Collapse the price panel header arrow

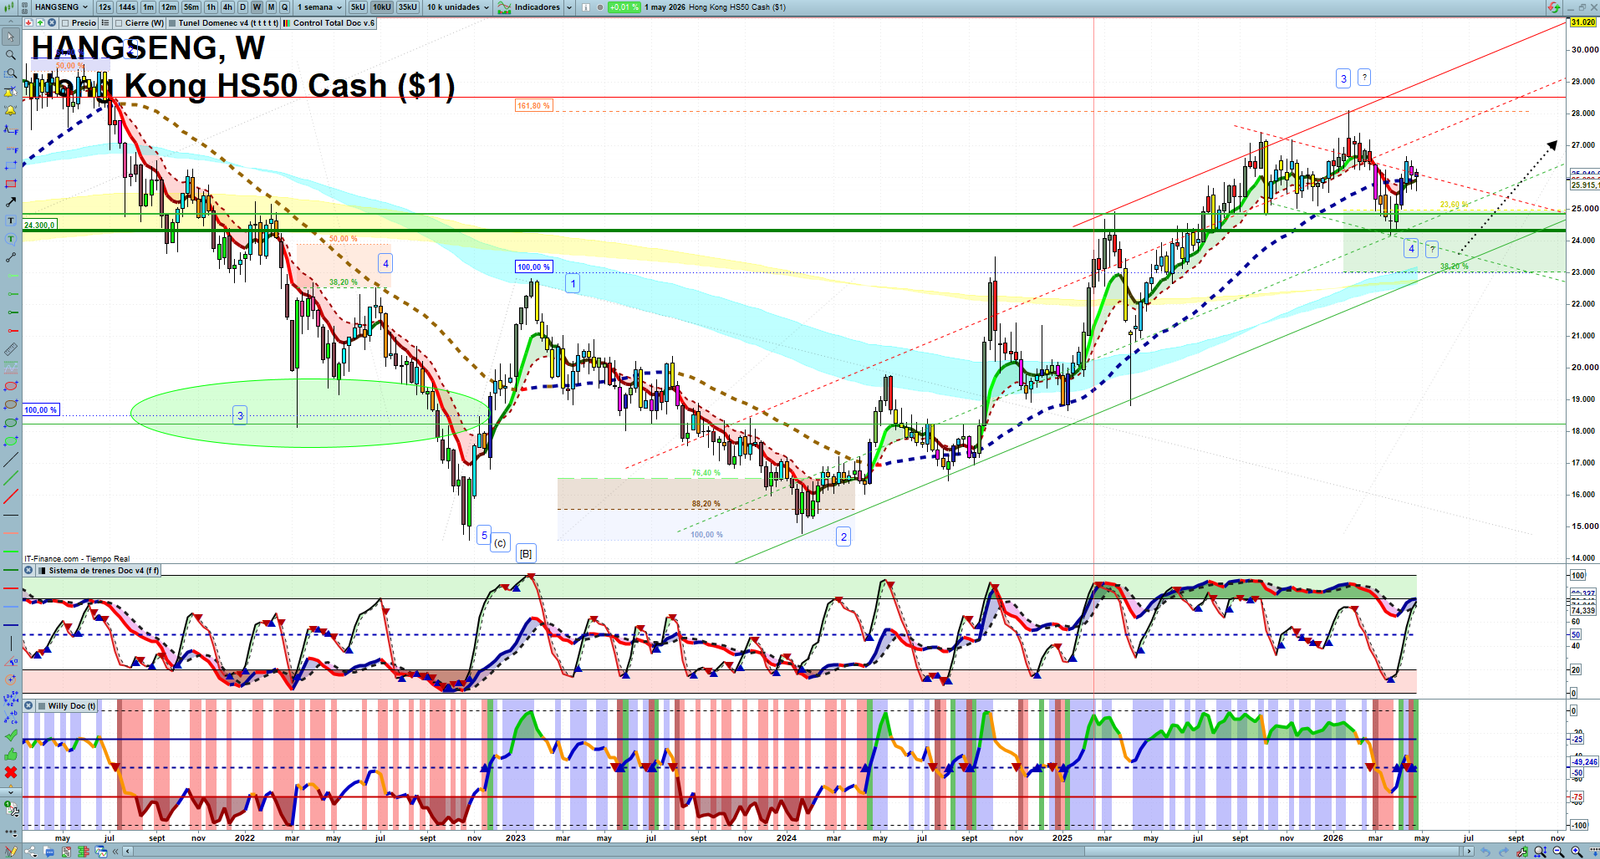[11, 22]
